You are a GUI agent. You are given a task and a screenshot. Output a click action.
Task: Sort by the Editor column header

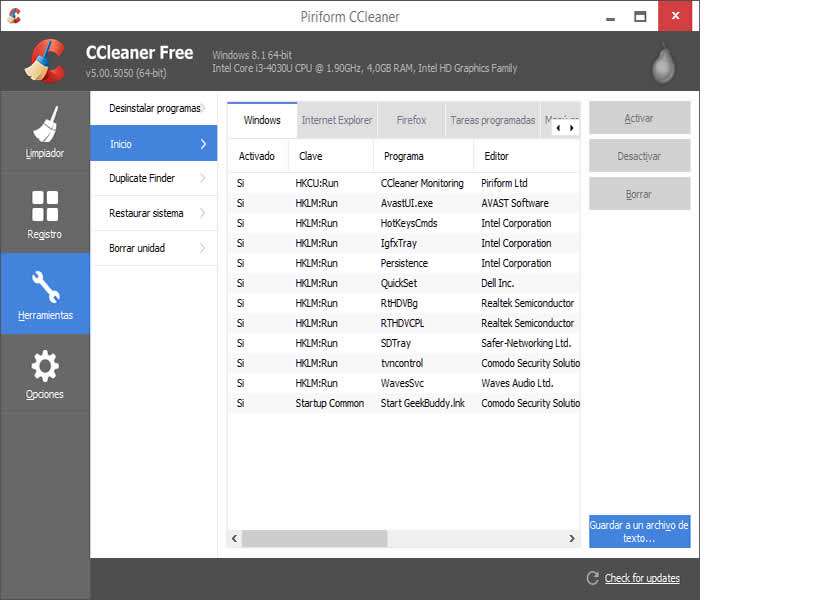tap(526, 156)
